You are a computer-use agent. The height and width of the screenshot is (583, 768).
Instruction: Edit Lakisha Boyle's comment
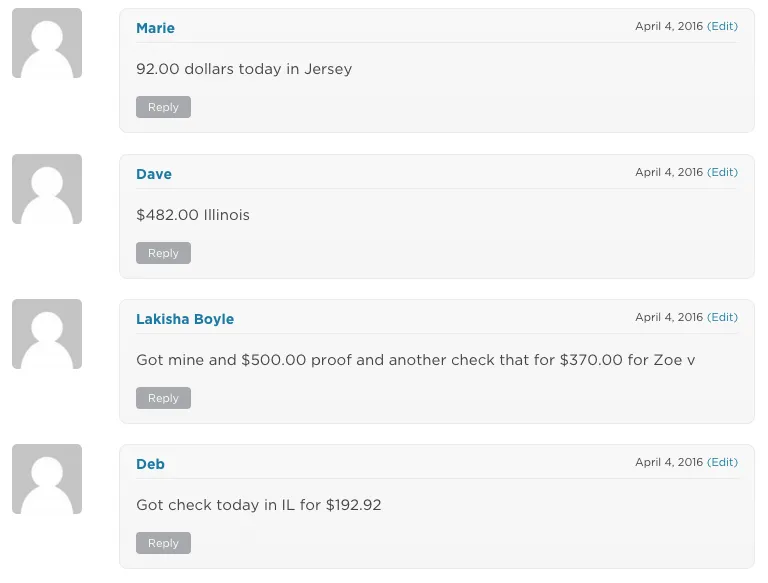coord(722,317)
